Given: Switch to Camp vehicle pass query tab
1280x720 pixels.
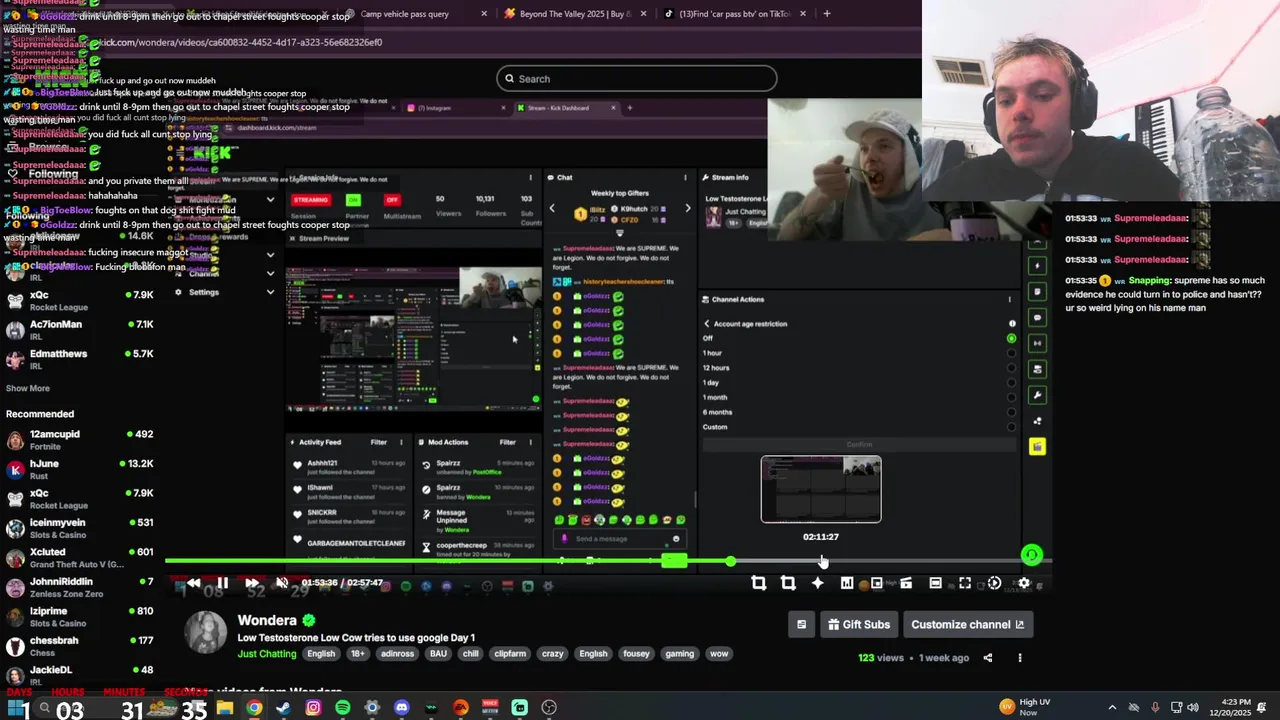Looking at the screenshot, I should click(415, 14).
